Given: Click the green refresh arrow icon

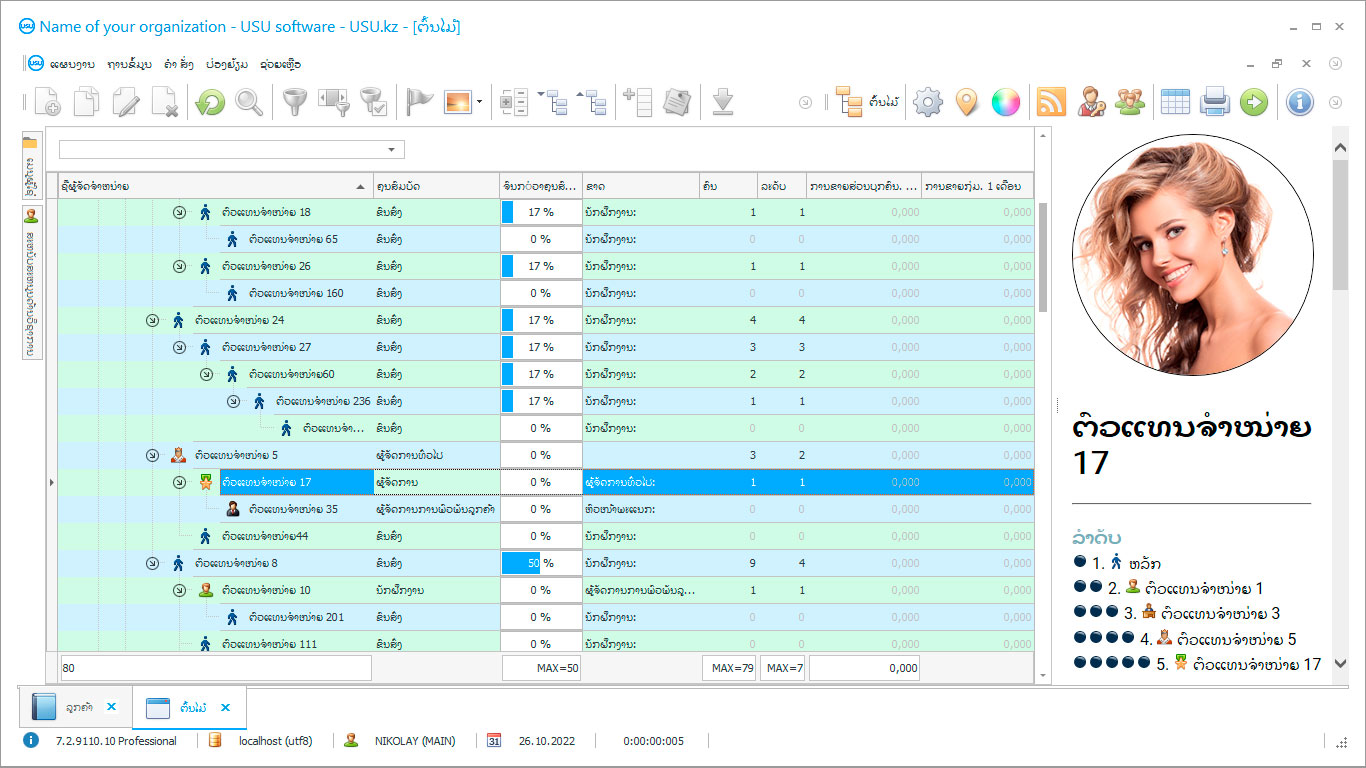Looking at the screenshot, I should pyautogui.click(x=210, y=102).
